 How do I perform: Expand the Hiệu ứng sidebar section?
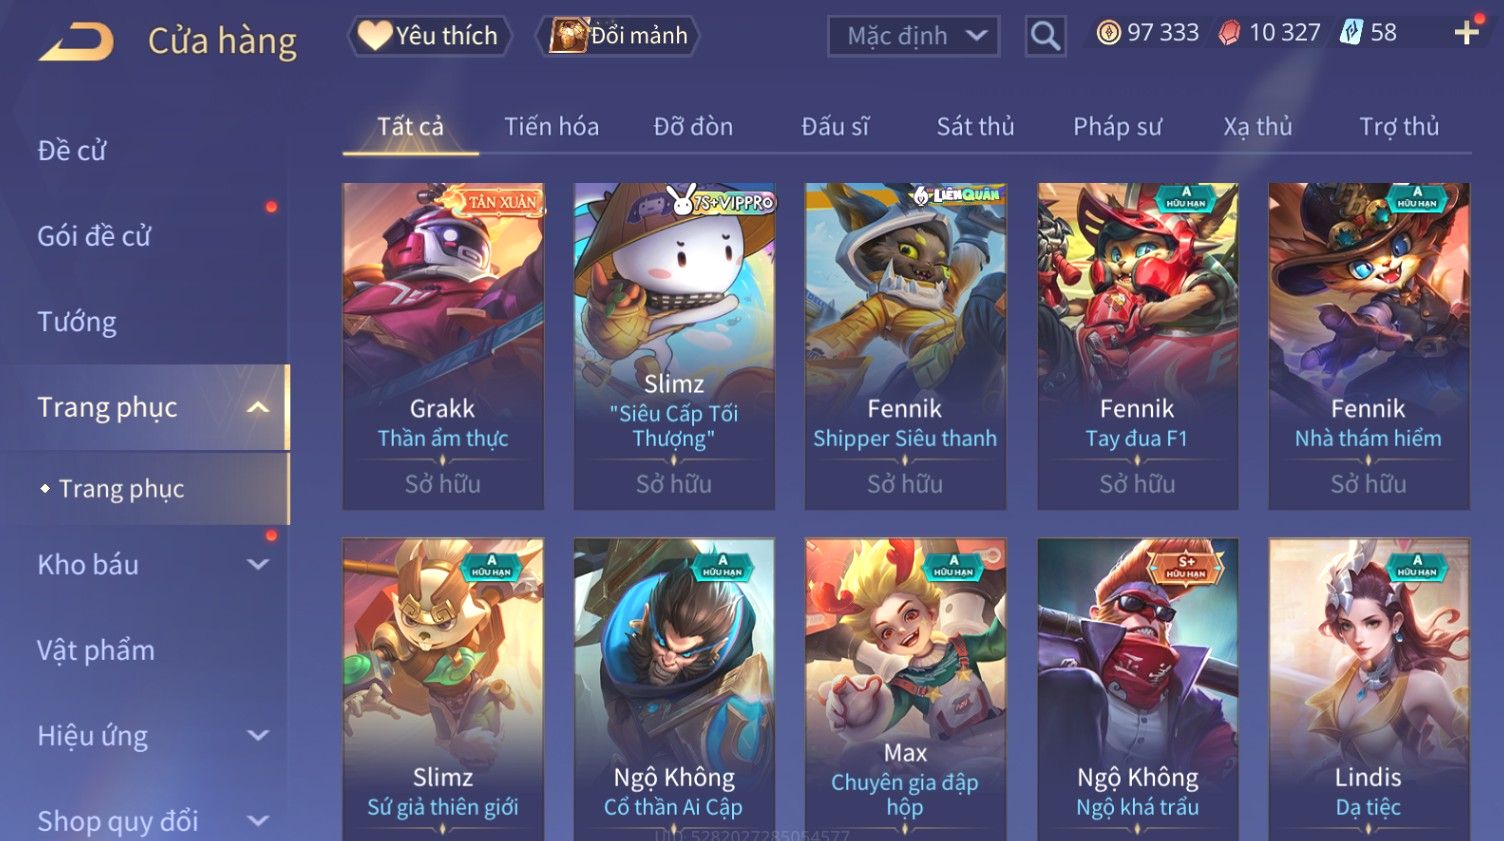[258, 735]
